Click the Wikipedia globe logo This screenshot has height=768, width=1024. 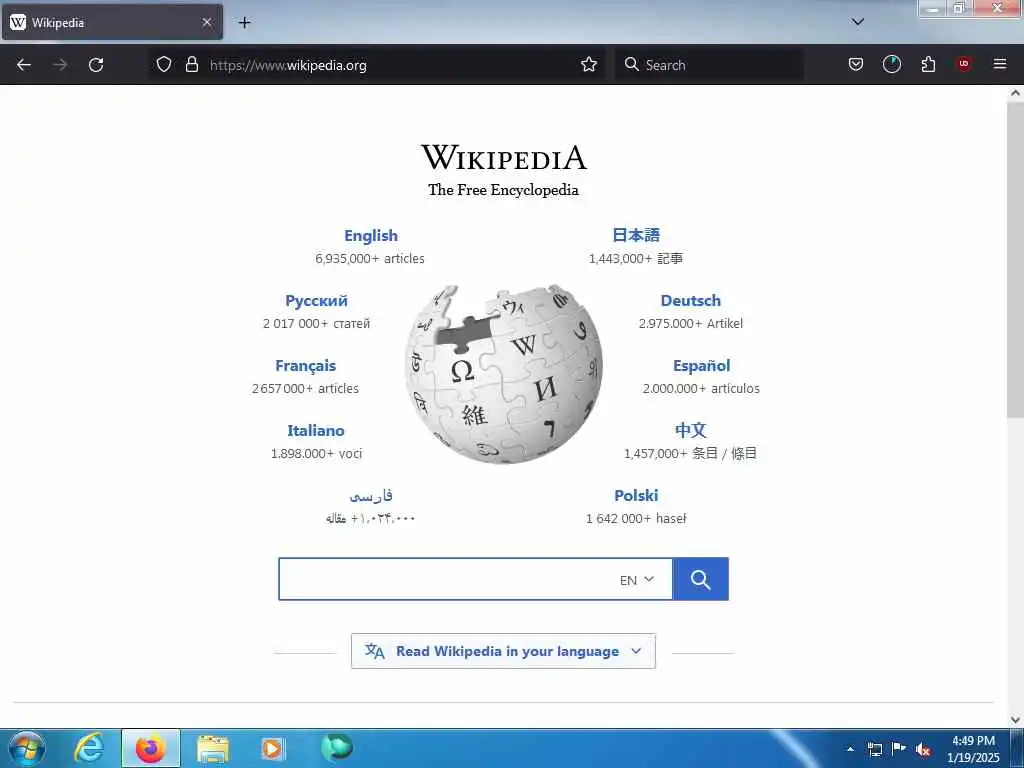click(504, 374)
